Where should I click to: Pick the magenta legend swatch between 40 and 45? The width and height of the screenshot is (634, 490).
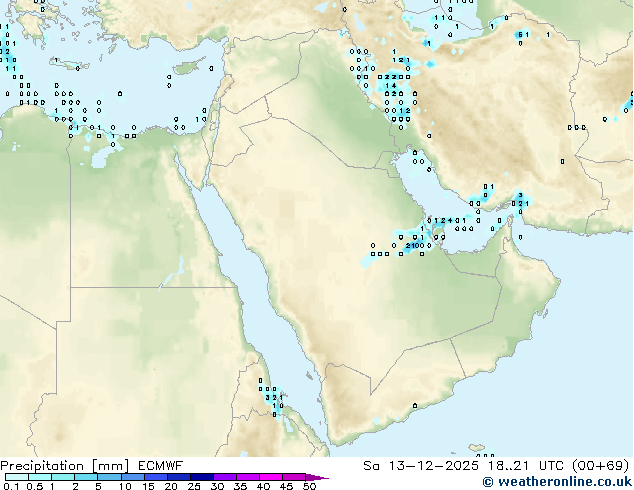(271, 477)
